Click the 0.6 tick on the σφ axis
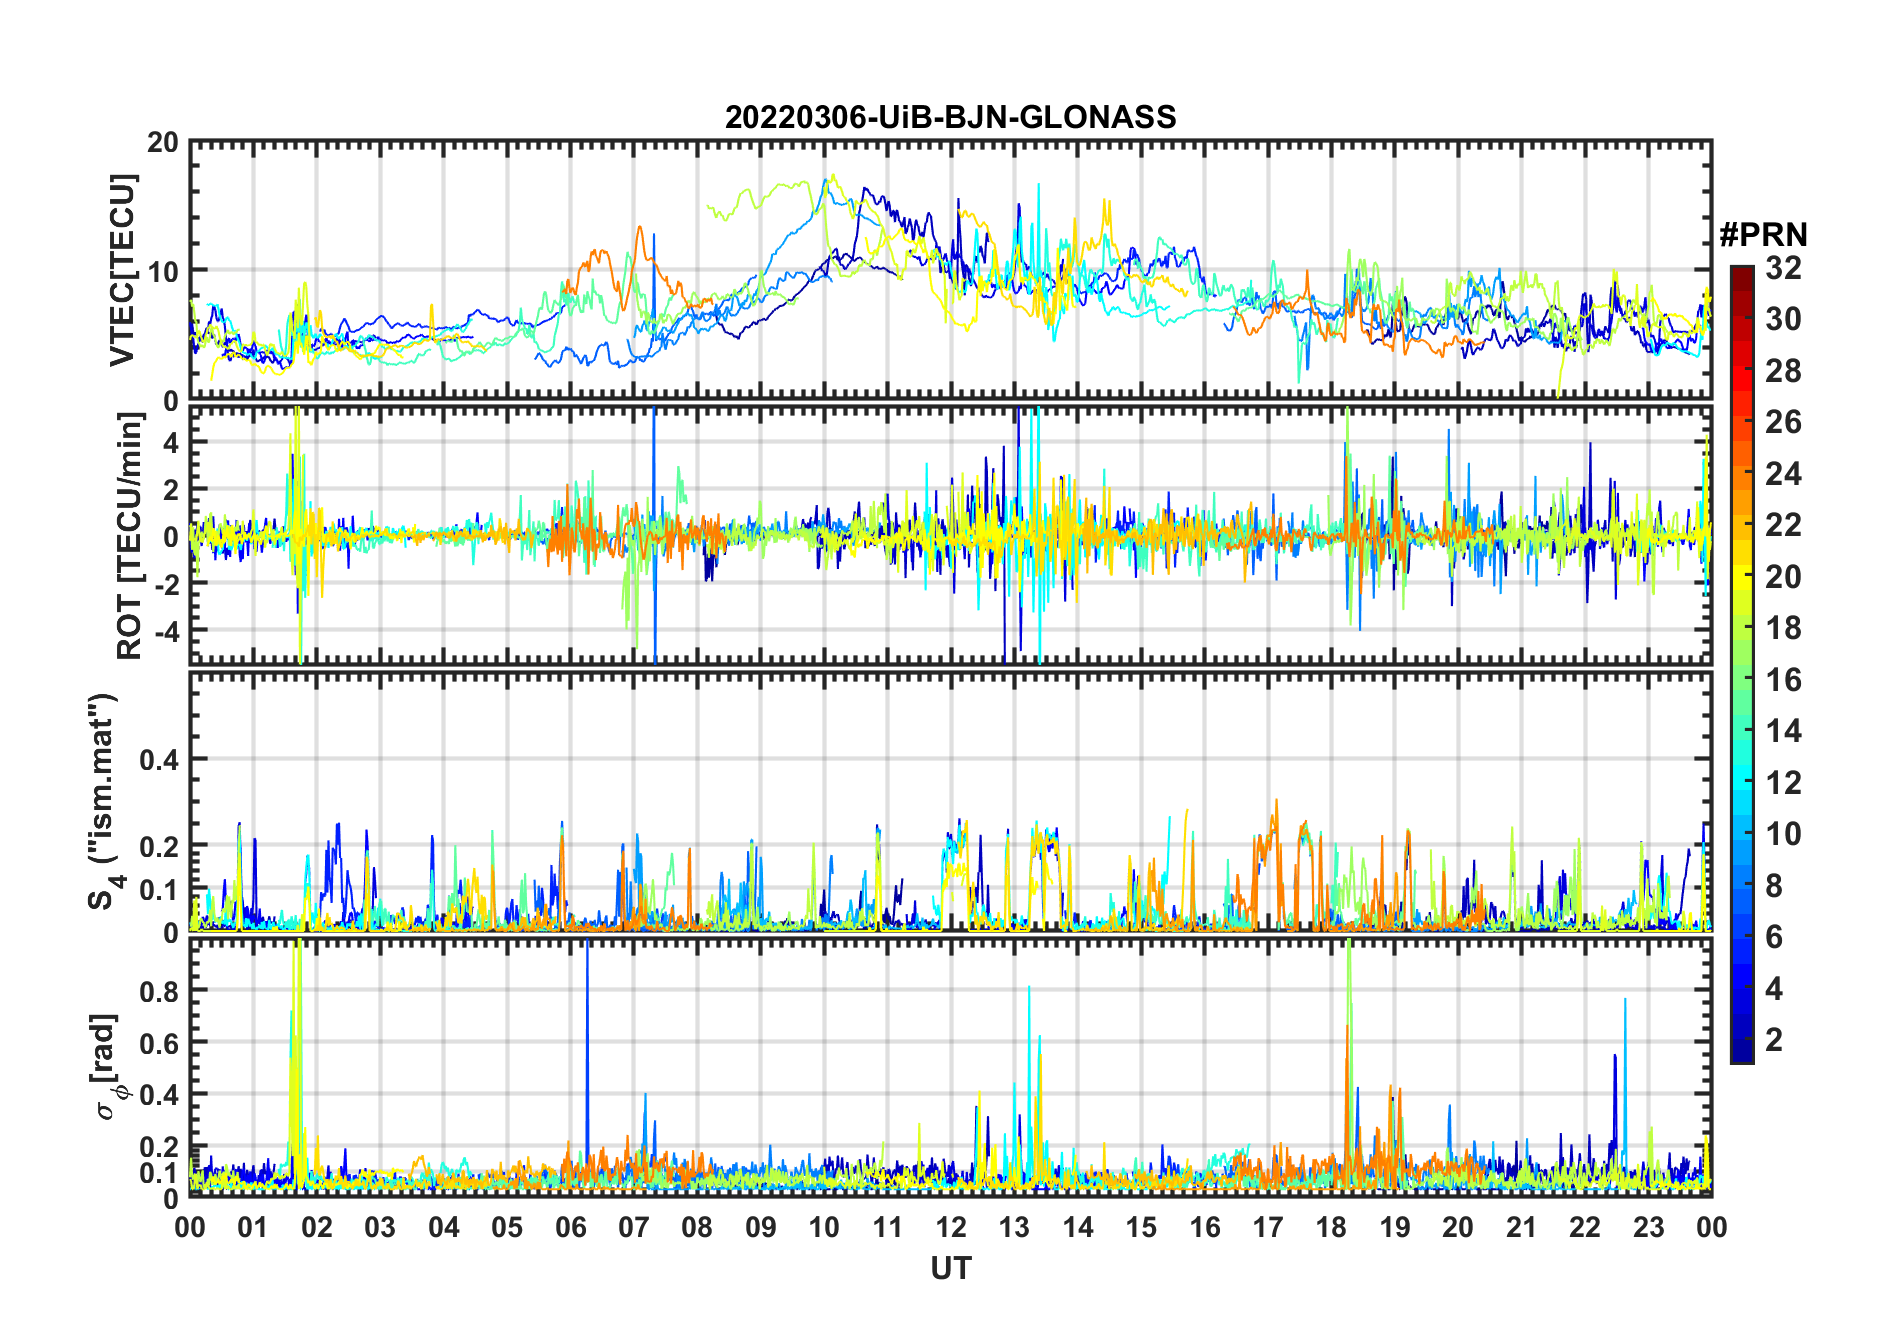Screen dimensions: 1902x1330 [x=159, y=1043]
